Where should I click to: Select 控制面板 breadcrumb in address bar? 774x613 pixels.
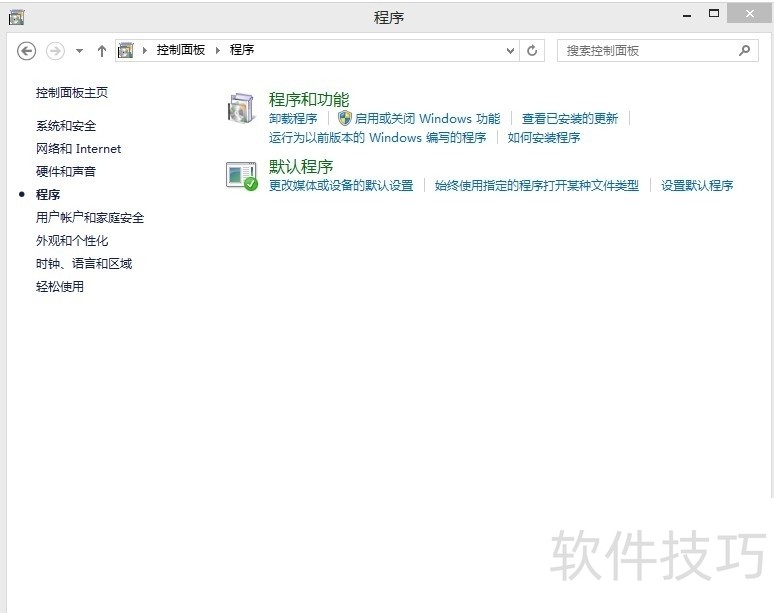click(x=181, y=50)
